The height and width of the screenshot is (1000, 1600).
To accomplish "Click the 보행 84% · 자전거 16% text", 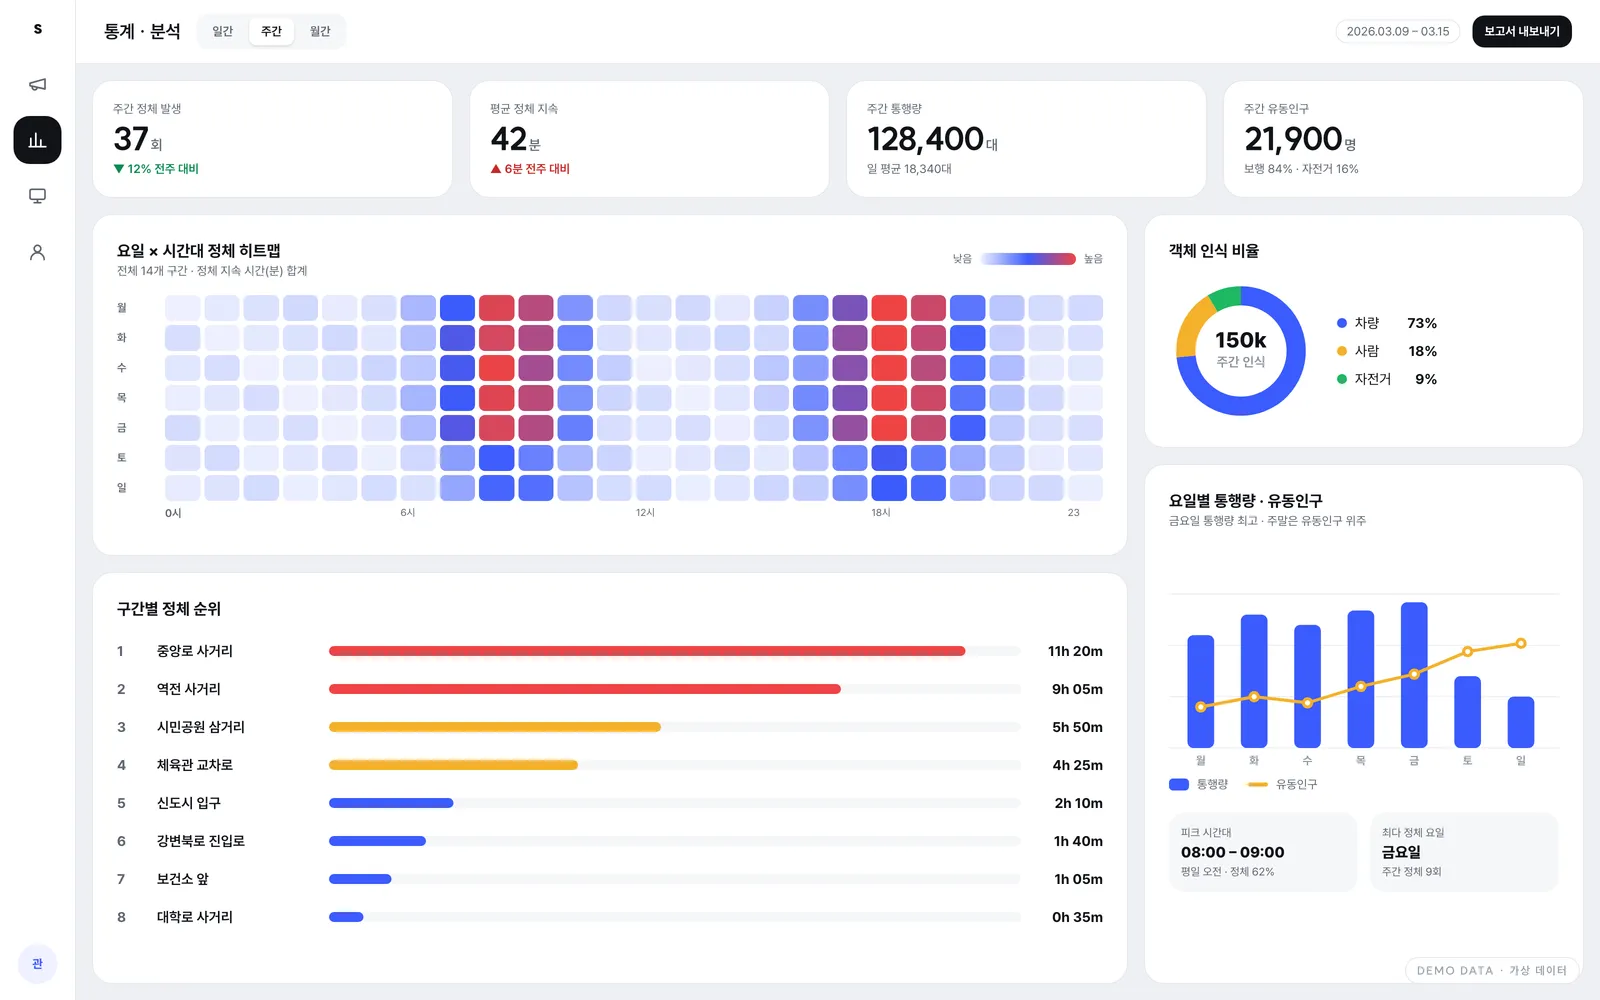I will pyautogui.click(x=1301, y=169).
